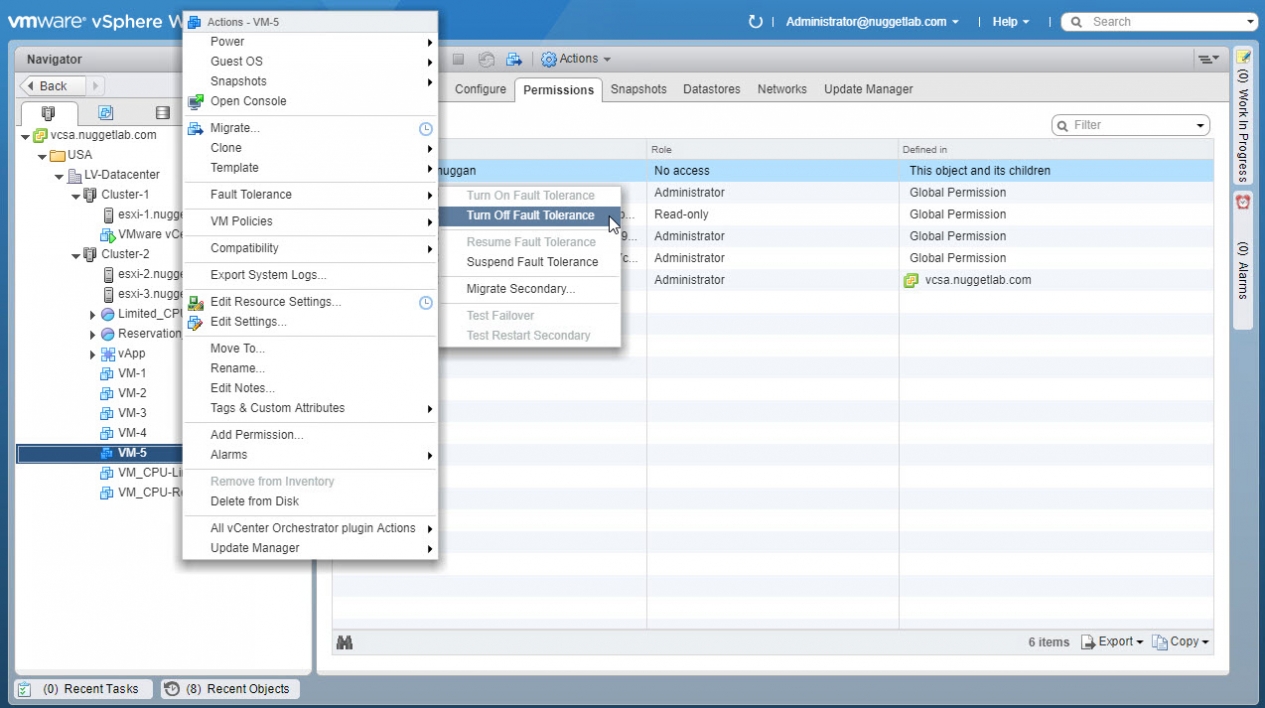This screenshot has height=708, width=1265.
Task: Open the Alarms sidebar panel icon
Action: tap(1243, 202)
